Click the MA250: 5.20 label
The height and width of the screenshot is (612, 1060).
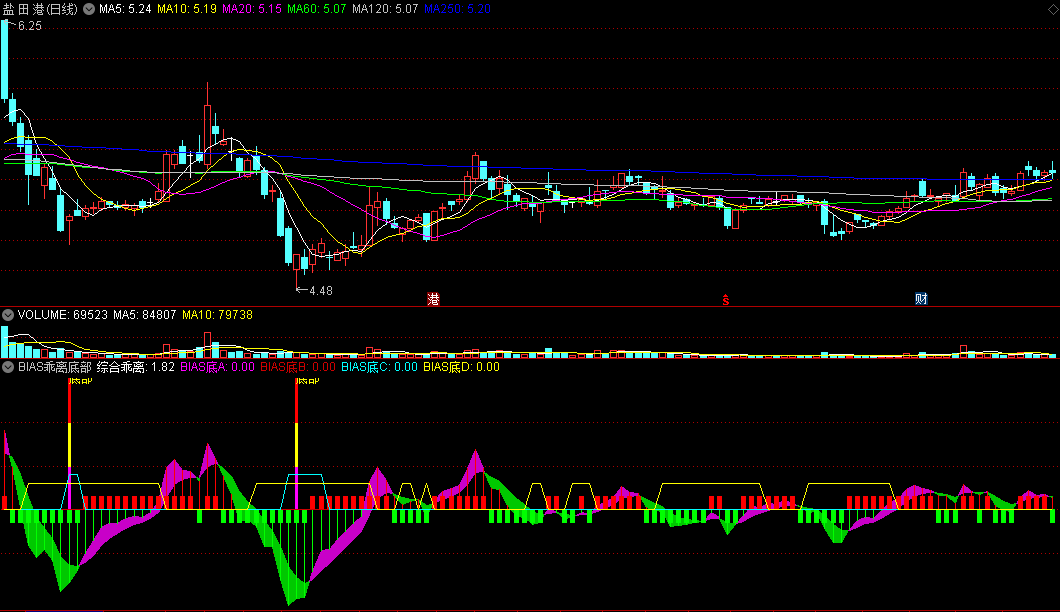pyautogui.click(x=458, y=9)
